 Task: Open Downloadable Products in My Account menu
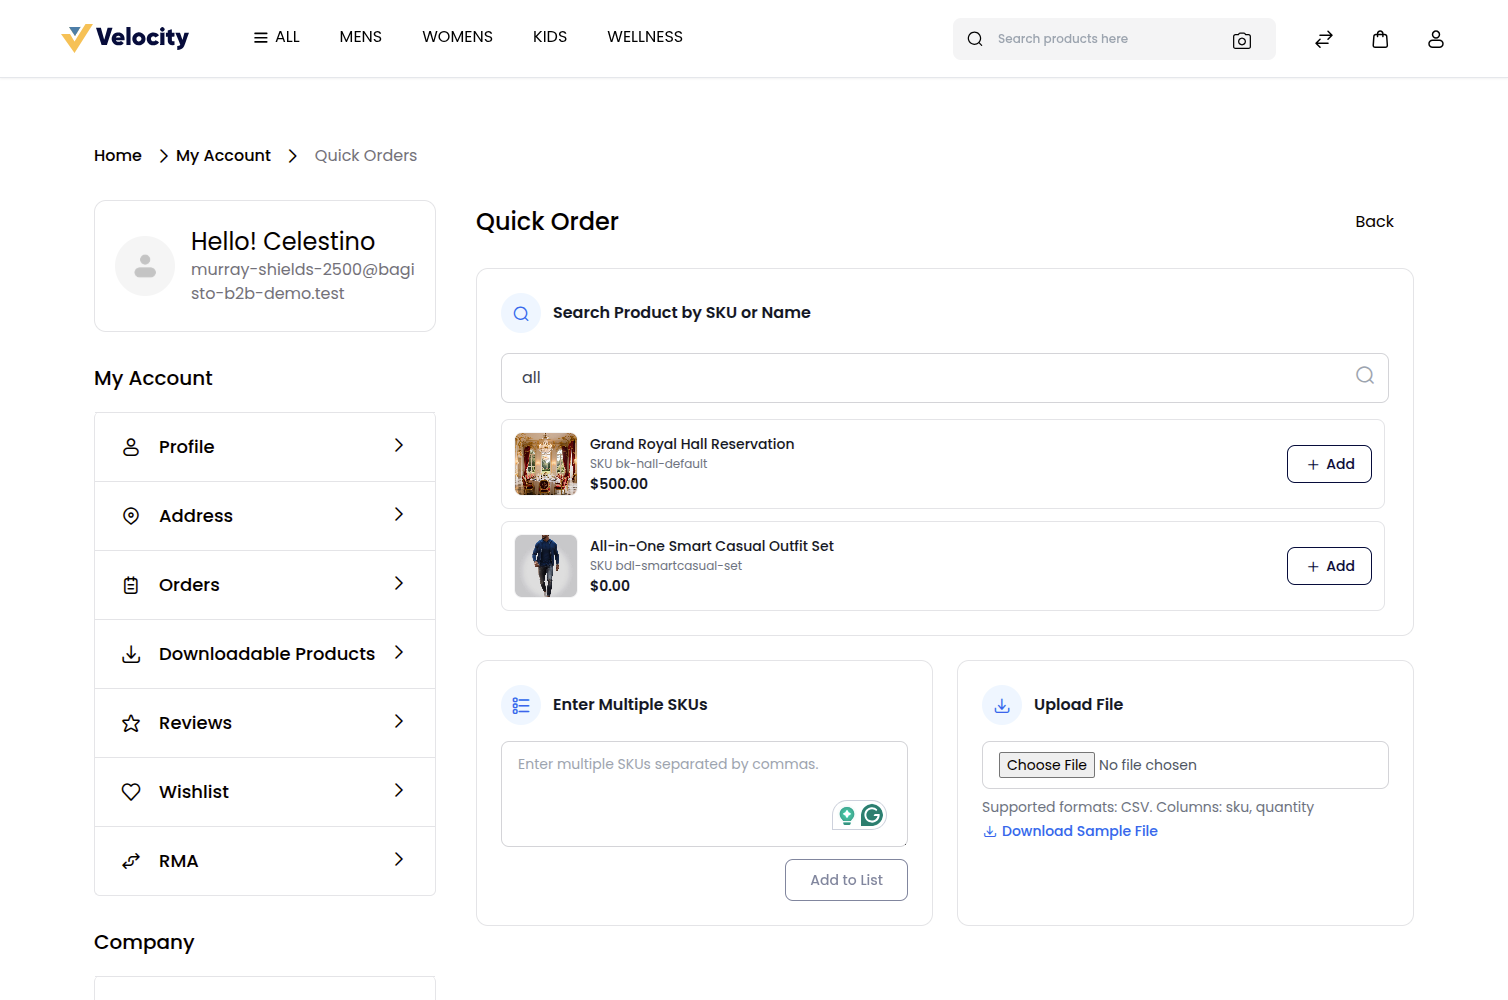(x=265, y=654)
